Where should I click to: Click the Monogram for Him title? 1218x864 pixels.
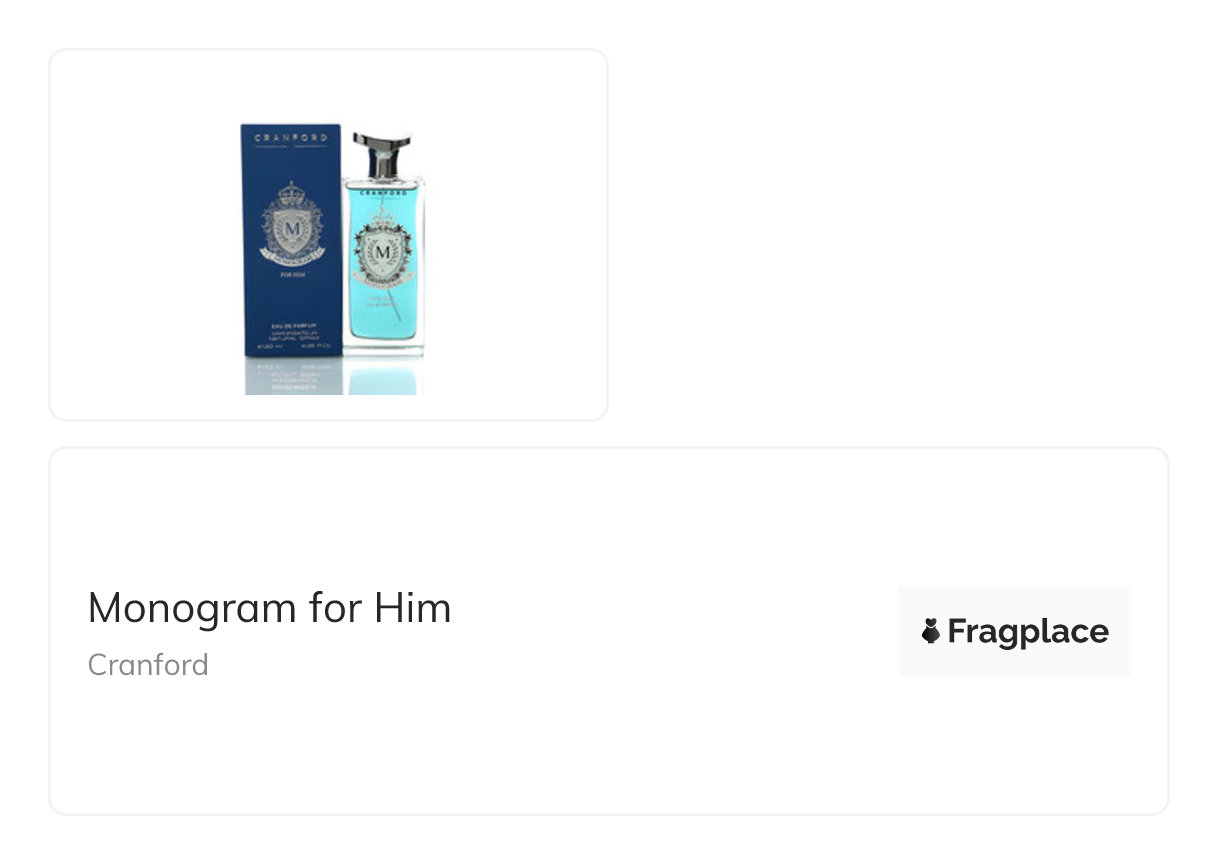[x=269, y=608]
